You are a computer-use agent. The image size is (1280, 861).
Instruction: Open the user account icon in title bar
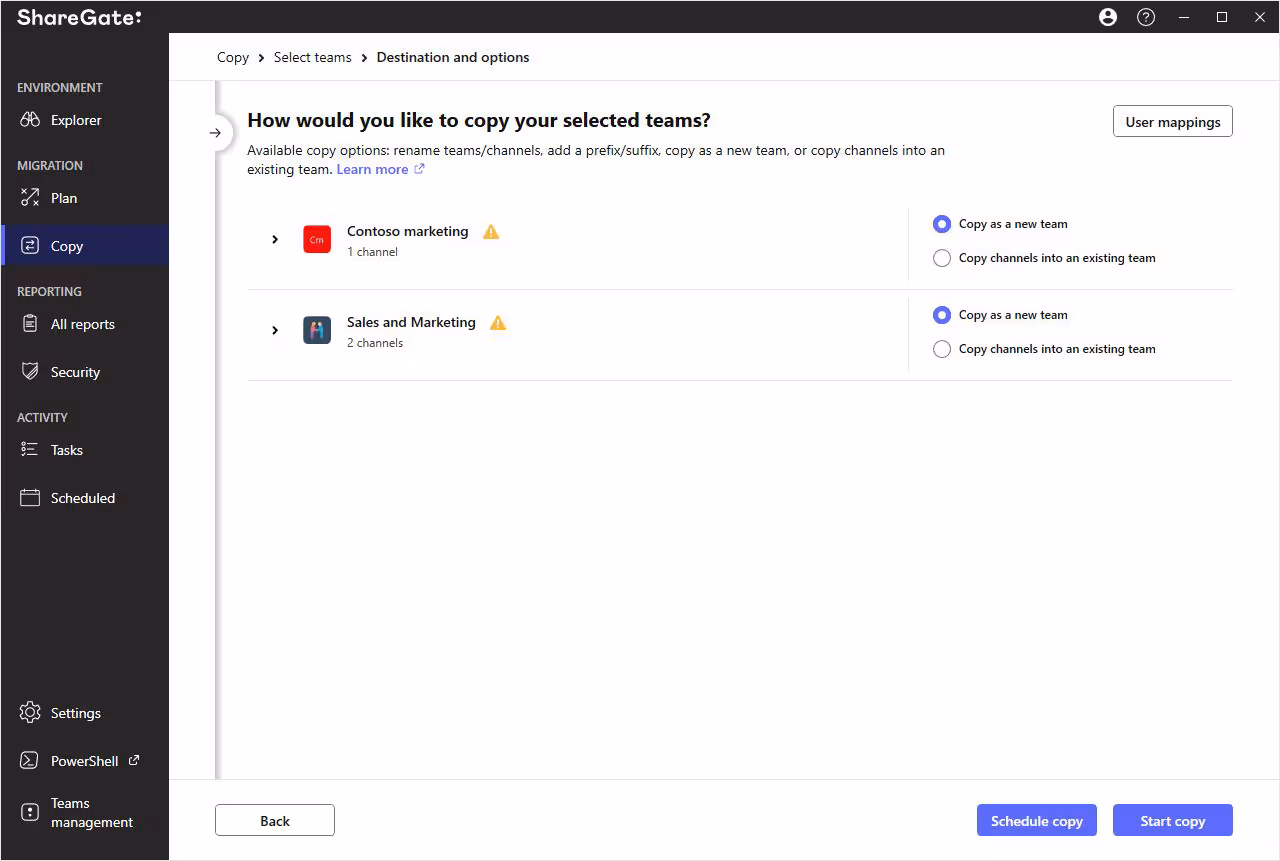tap(1108, 17)
